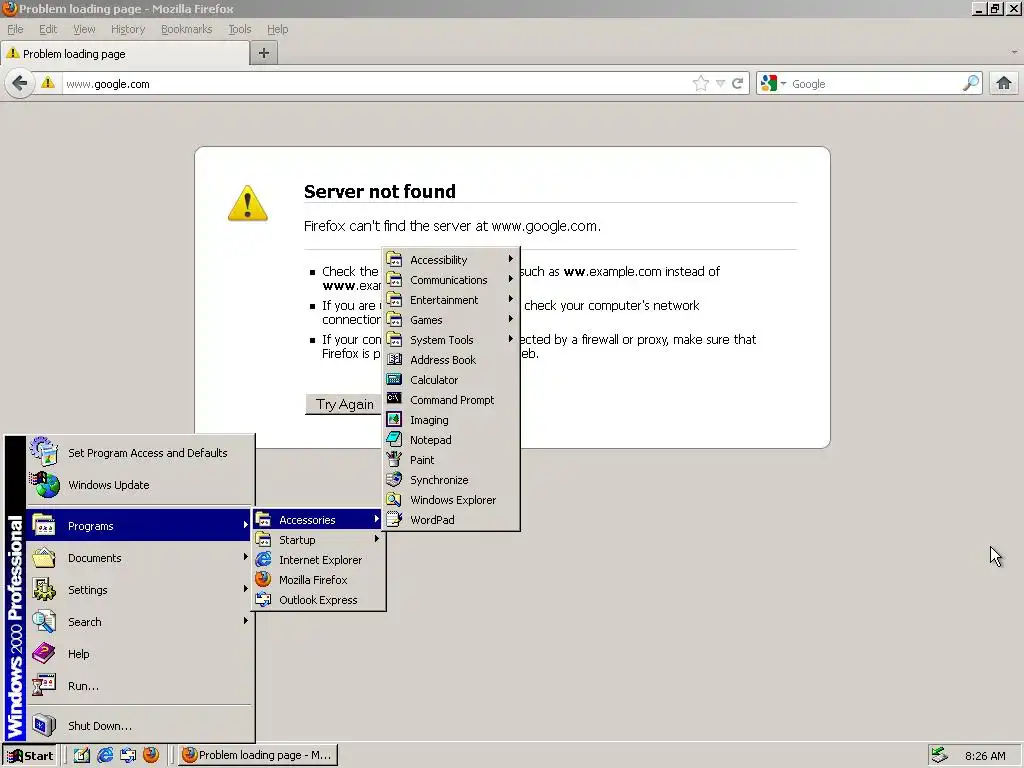This screenshot has width=1024, height=768.
Task: Launch WordPad from Accessories
Action: click(451, 520)
